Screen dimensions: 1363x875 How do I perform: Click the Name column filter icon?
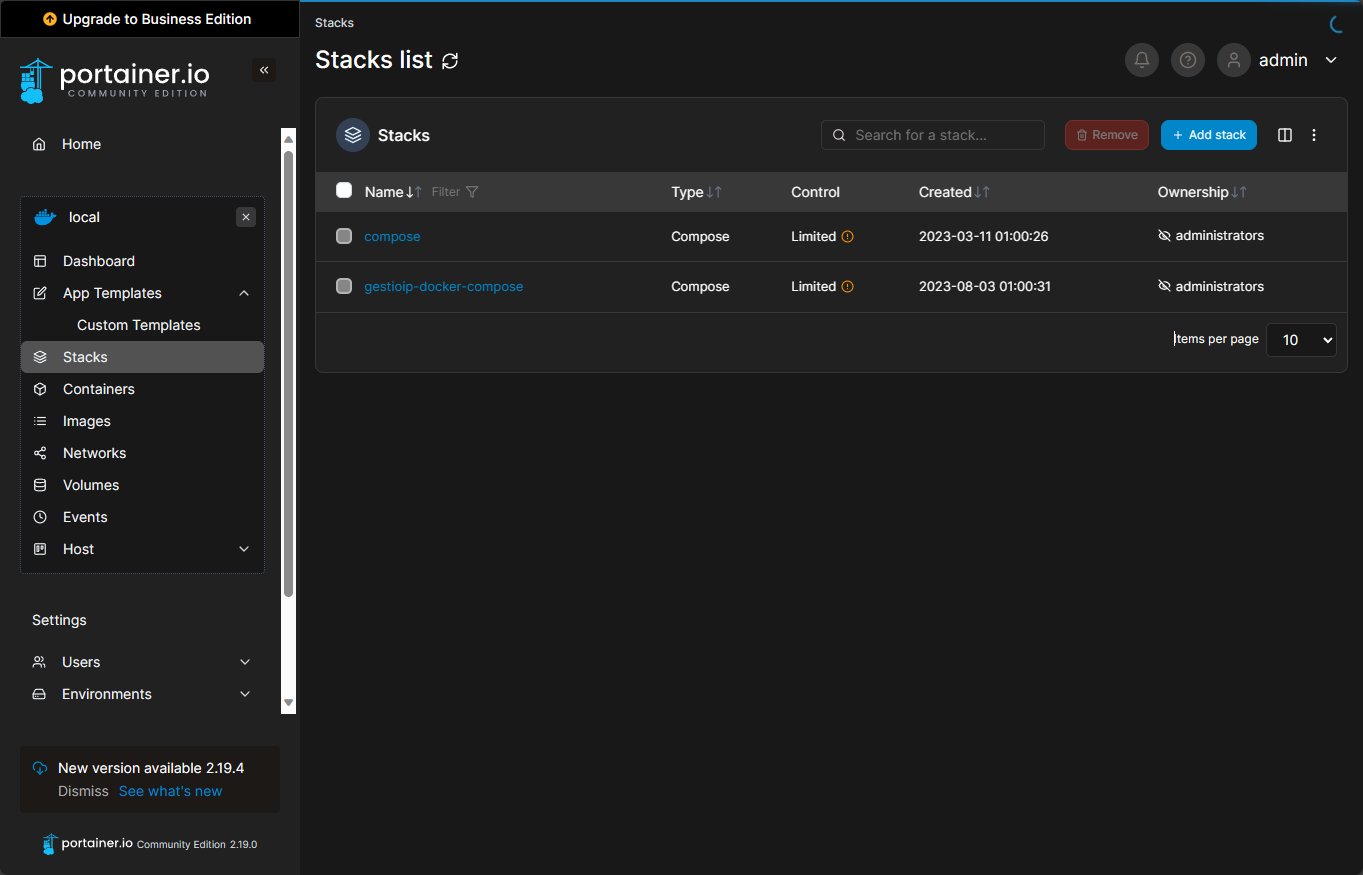click(472, 192)
